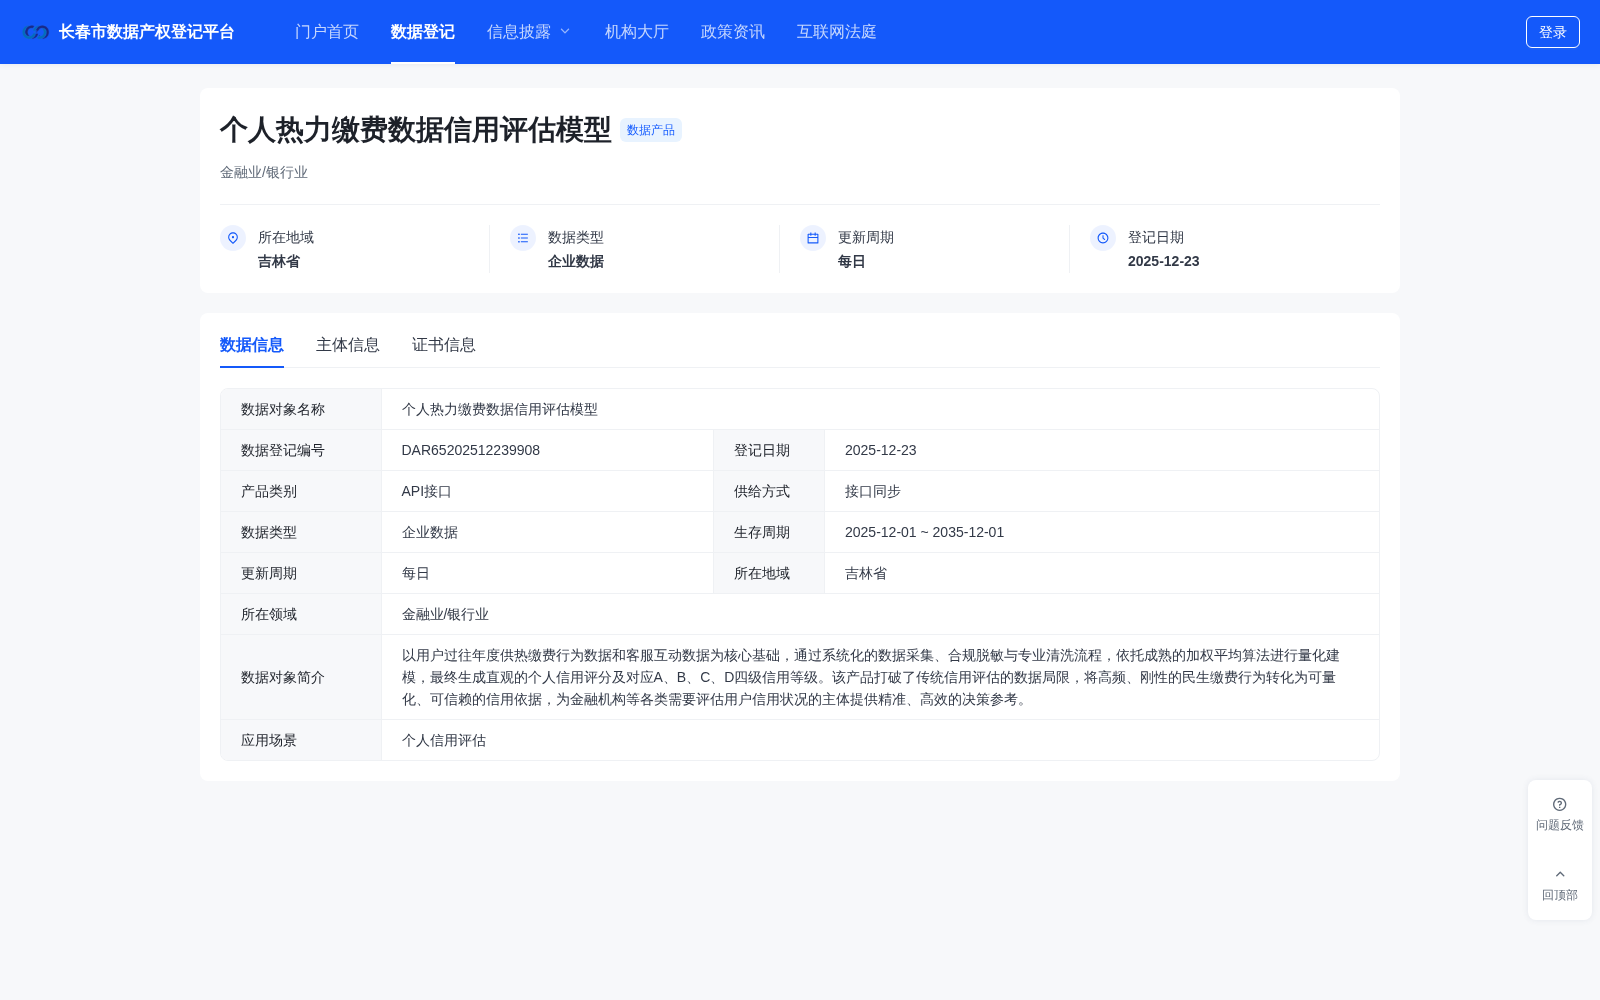Click the 所在领域 label cell

[301, 614]
